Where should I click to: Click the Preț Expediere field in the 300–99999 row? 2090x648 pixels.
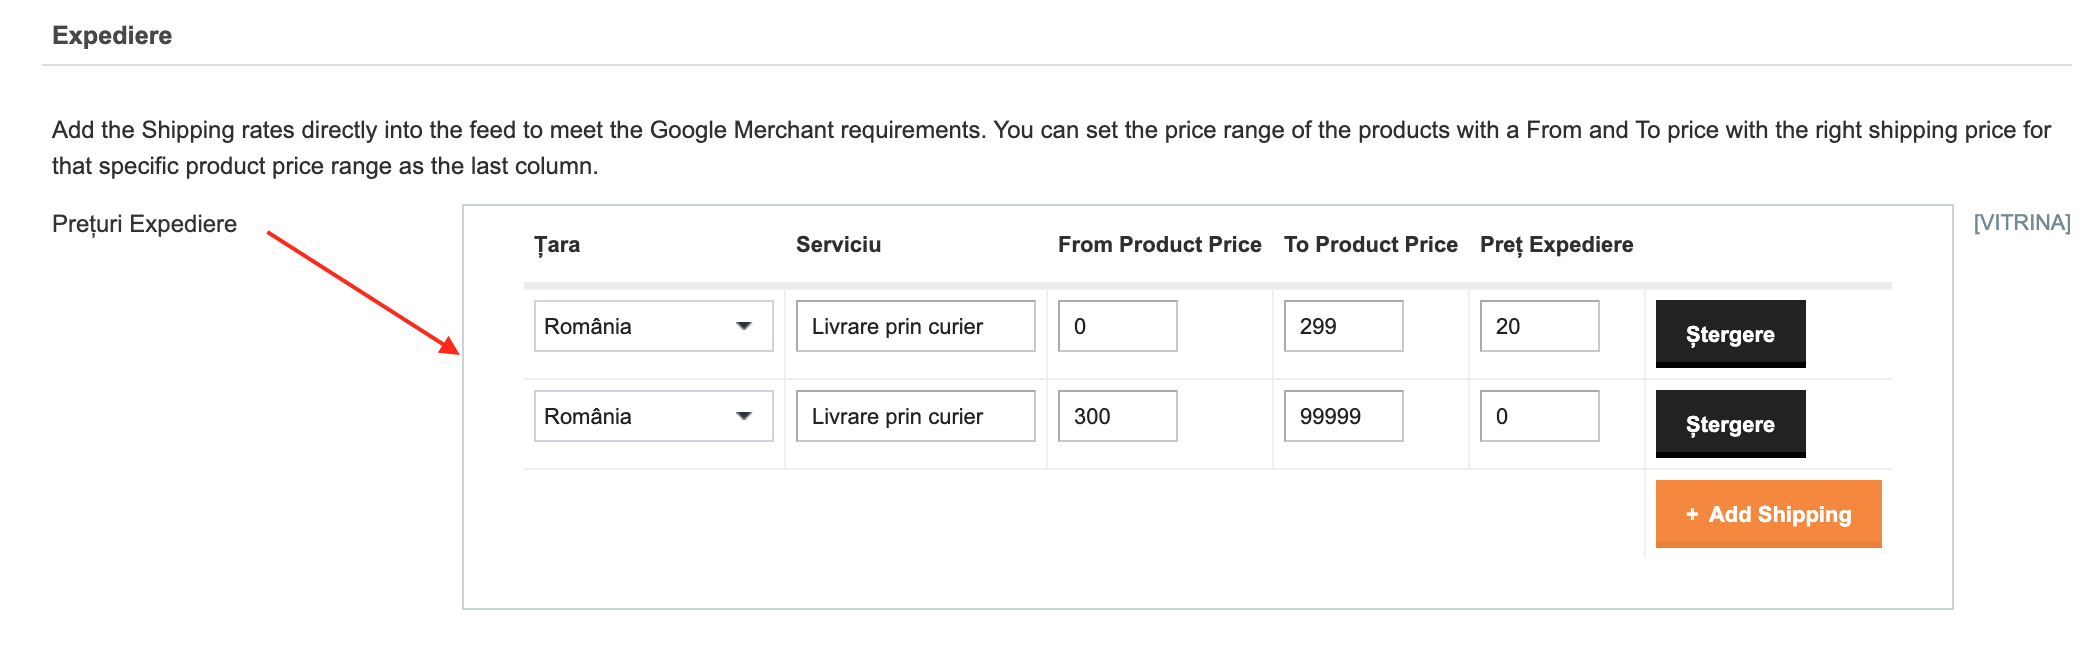click(x=1539, y=416)
